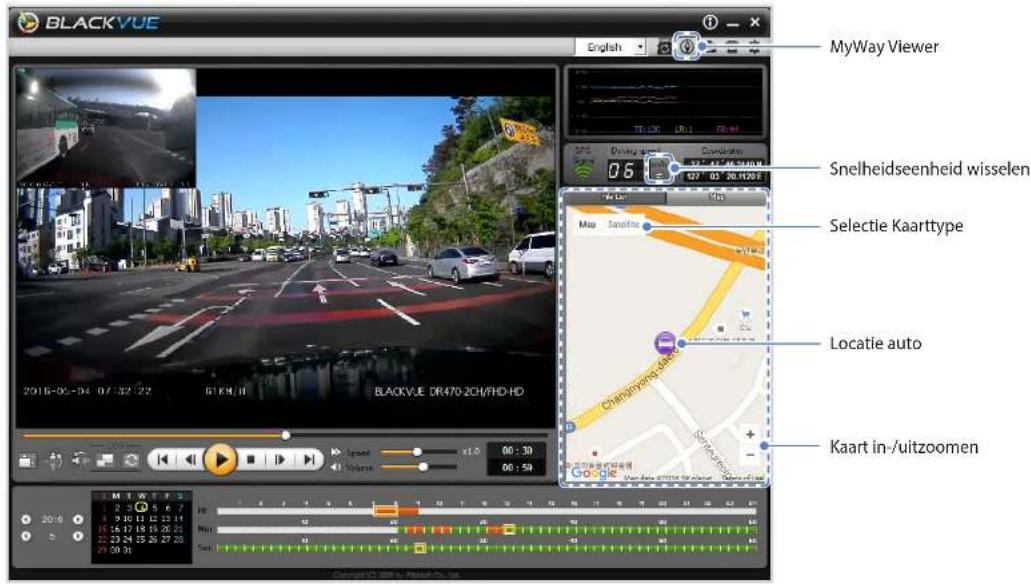Select date 24 in calendar
This screenshot has height=584, width=1031.
(128, 539)
